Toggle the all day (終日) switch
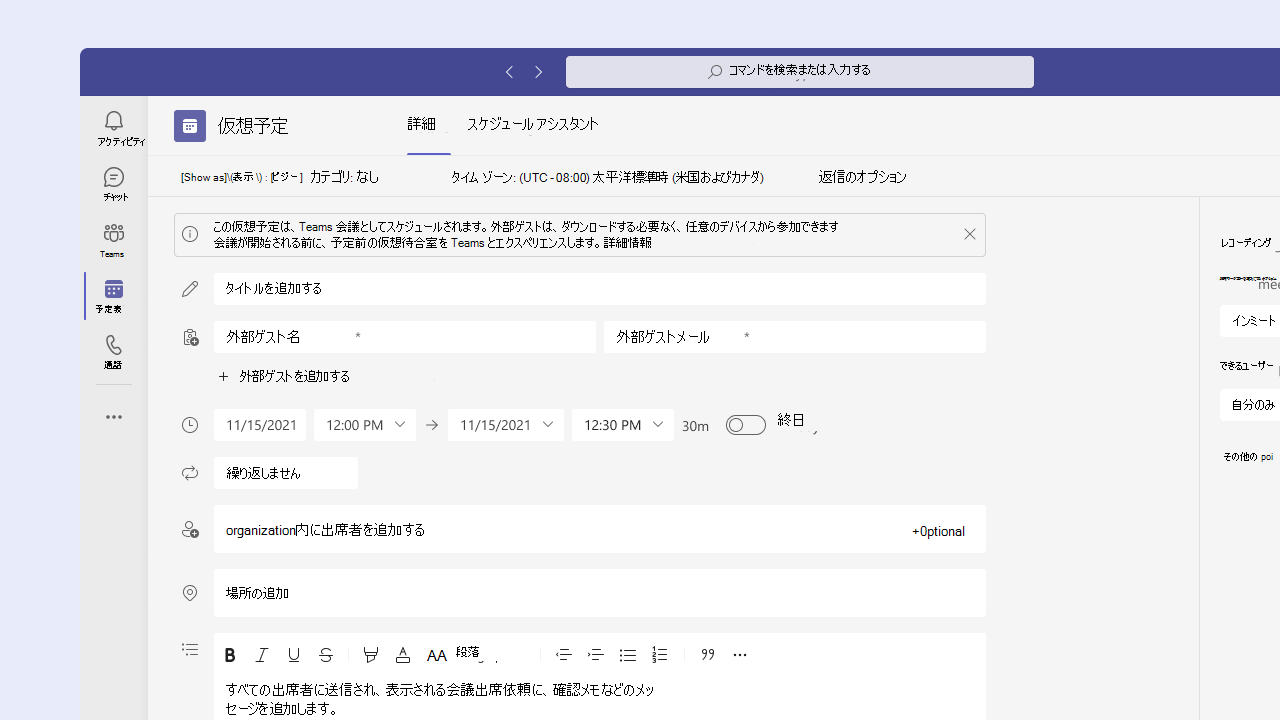Screen dimensions: 1280x720 point(746,425)
